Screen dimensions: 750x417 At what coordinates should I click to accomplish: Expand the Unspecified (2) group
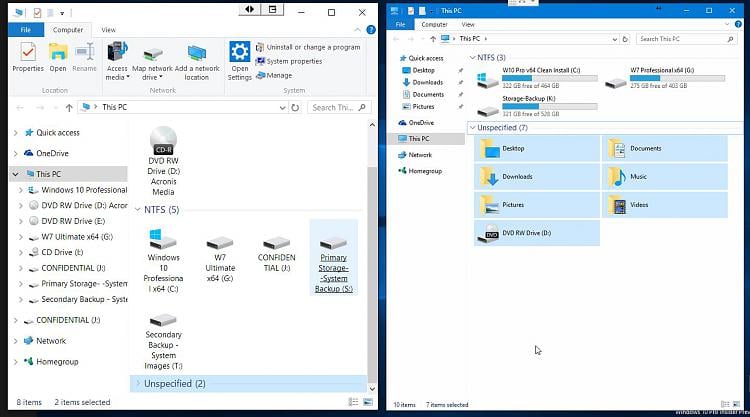pos(138,383)
